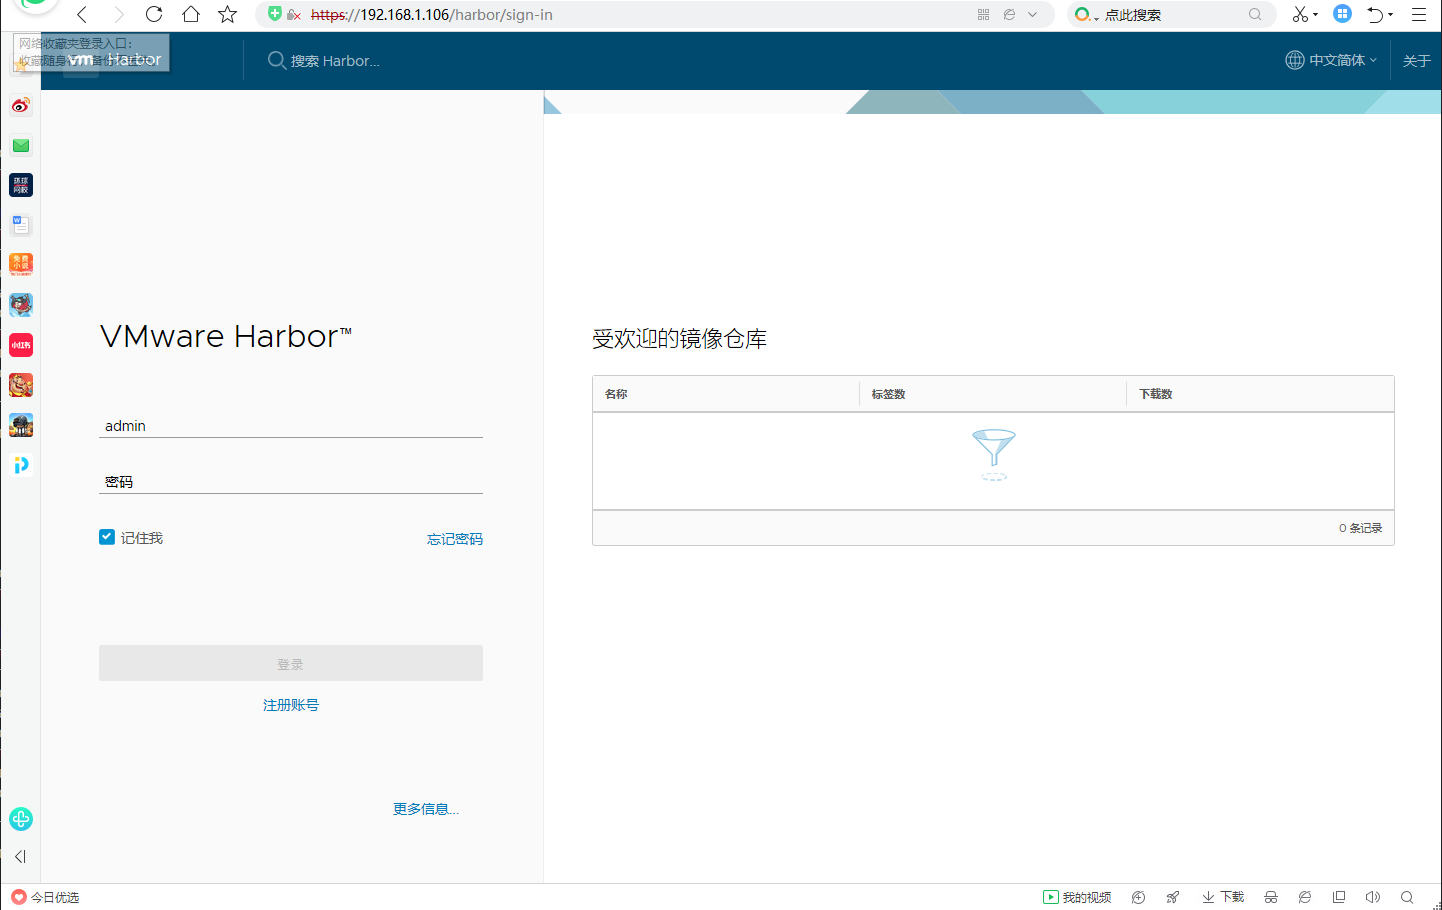The height and width of the screenshot is (910, 1442).
Task: Click the status bar zoom magnifier icon
Action: (1407, 897)
